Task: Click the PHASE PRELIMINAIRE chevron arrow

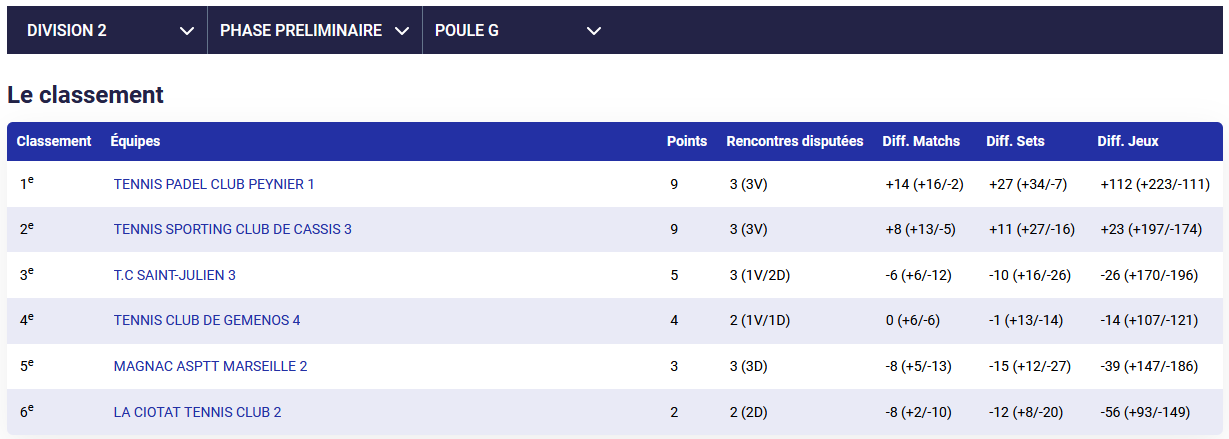Action: click(x=402, y=31)
